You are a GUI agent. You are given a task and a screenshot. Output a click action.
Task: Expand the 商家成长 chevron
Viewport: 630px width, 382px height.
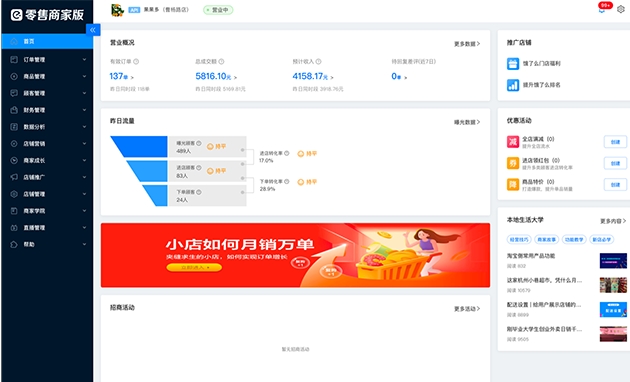tap(84, 160)
